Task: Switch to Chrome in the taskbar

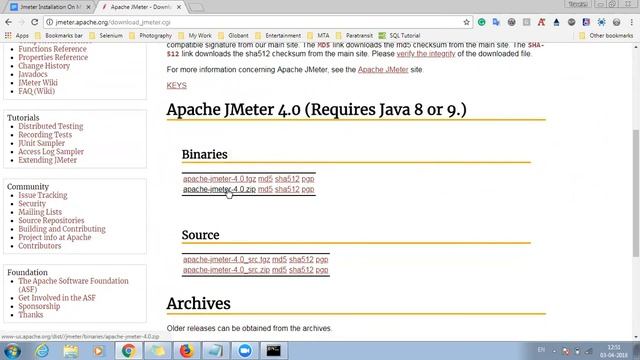Action: click(x=129, y=351)
